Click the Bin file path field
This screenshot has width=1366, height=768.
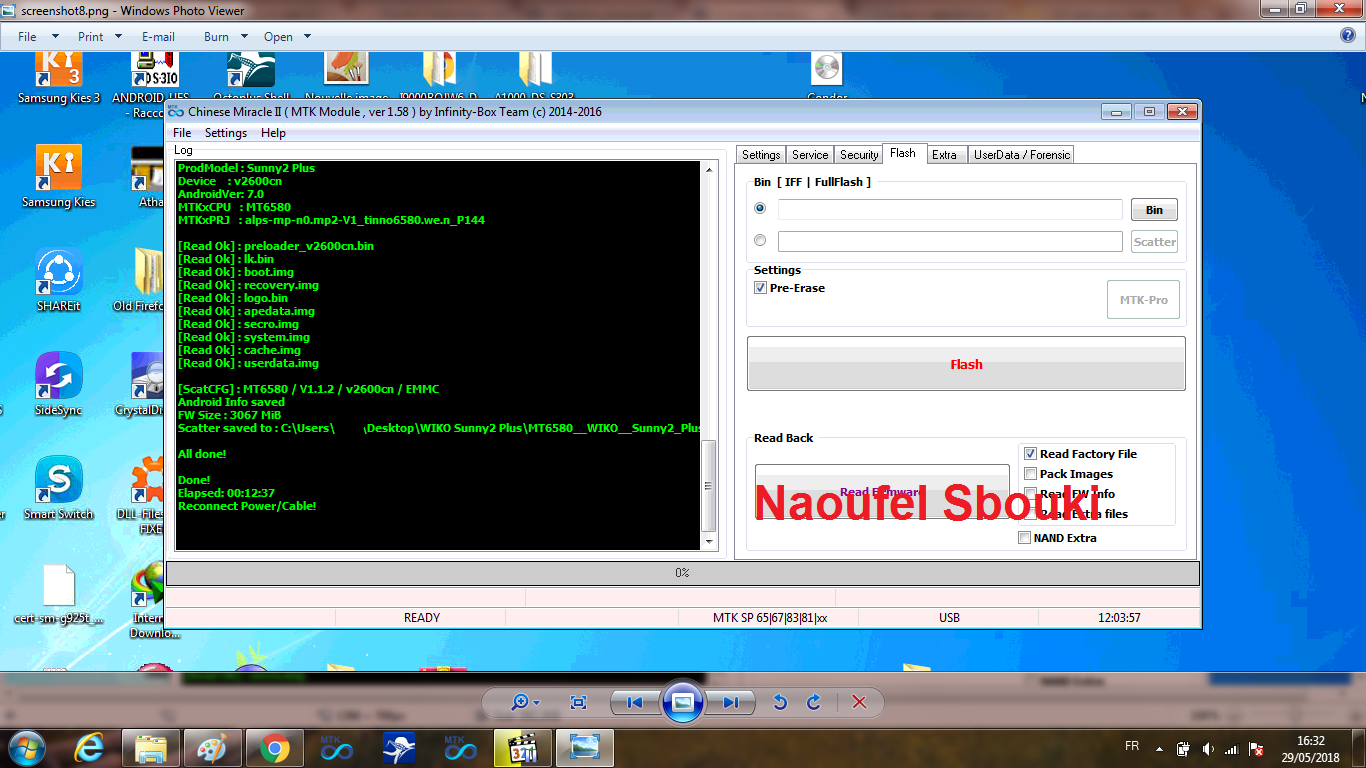pyautogui.click(x=950, y=209)
